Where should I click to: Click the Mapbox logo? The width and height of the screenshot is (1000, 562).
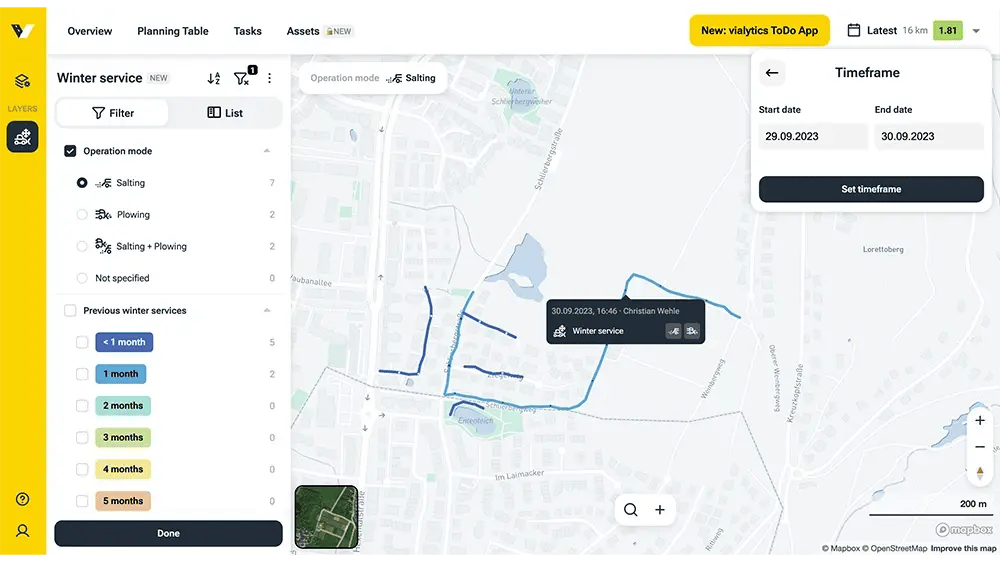point(964,529)
